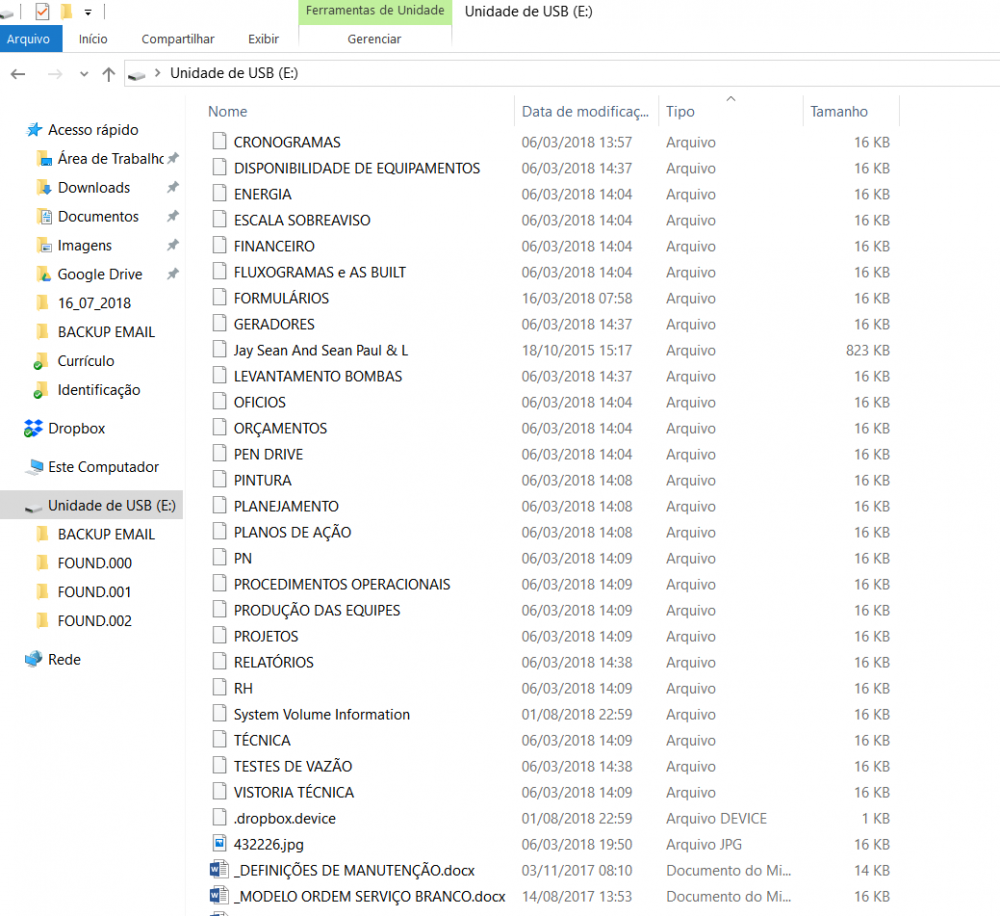Click the Up directory arrow icon

coord(108,74)
